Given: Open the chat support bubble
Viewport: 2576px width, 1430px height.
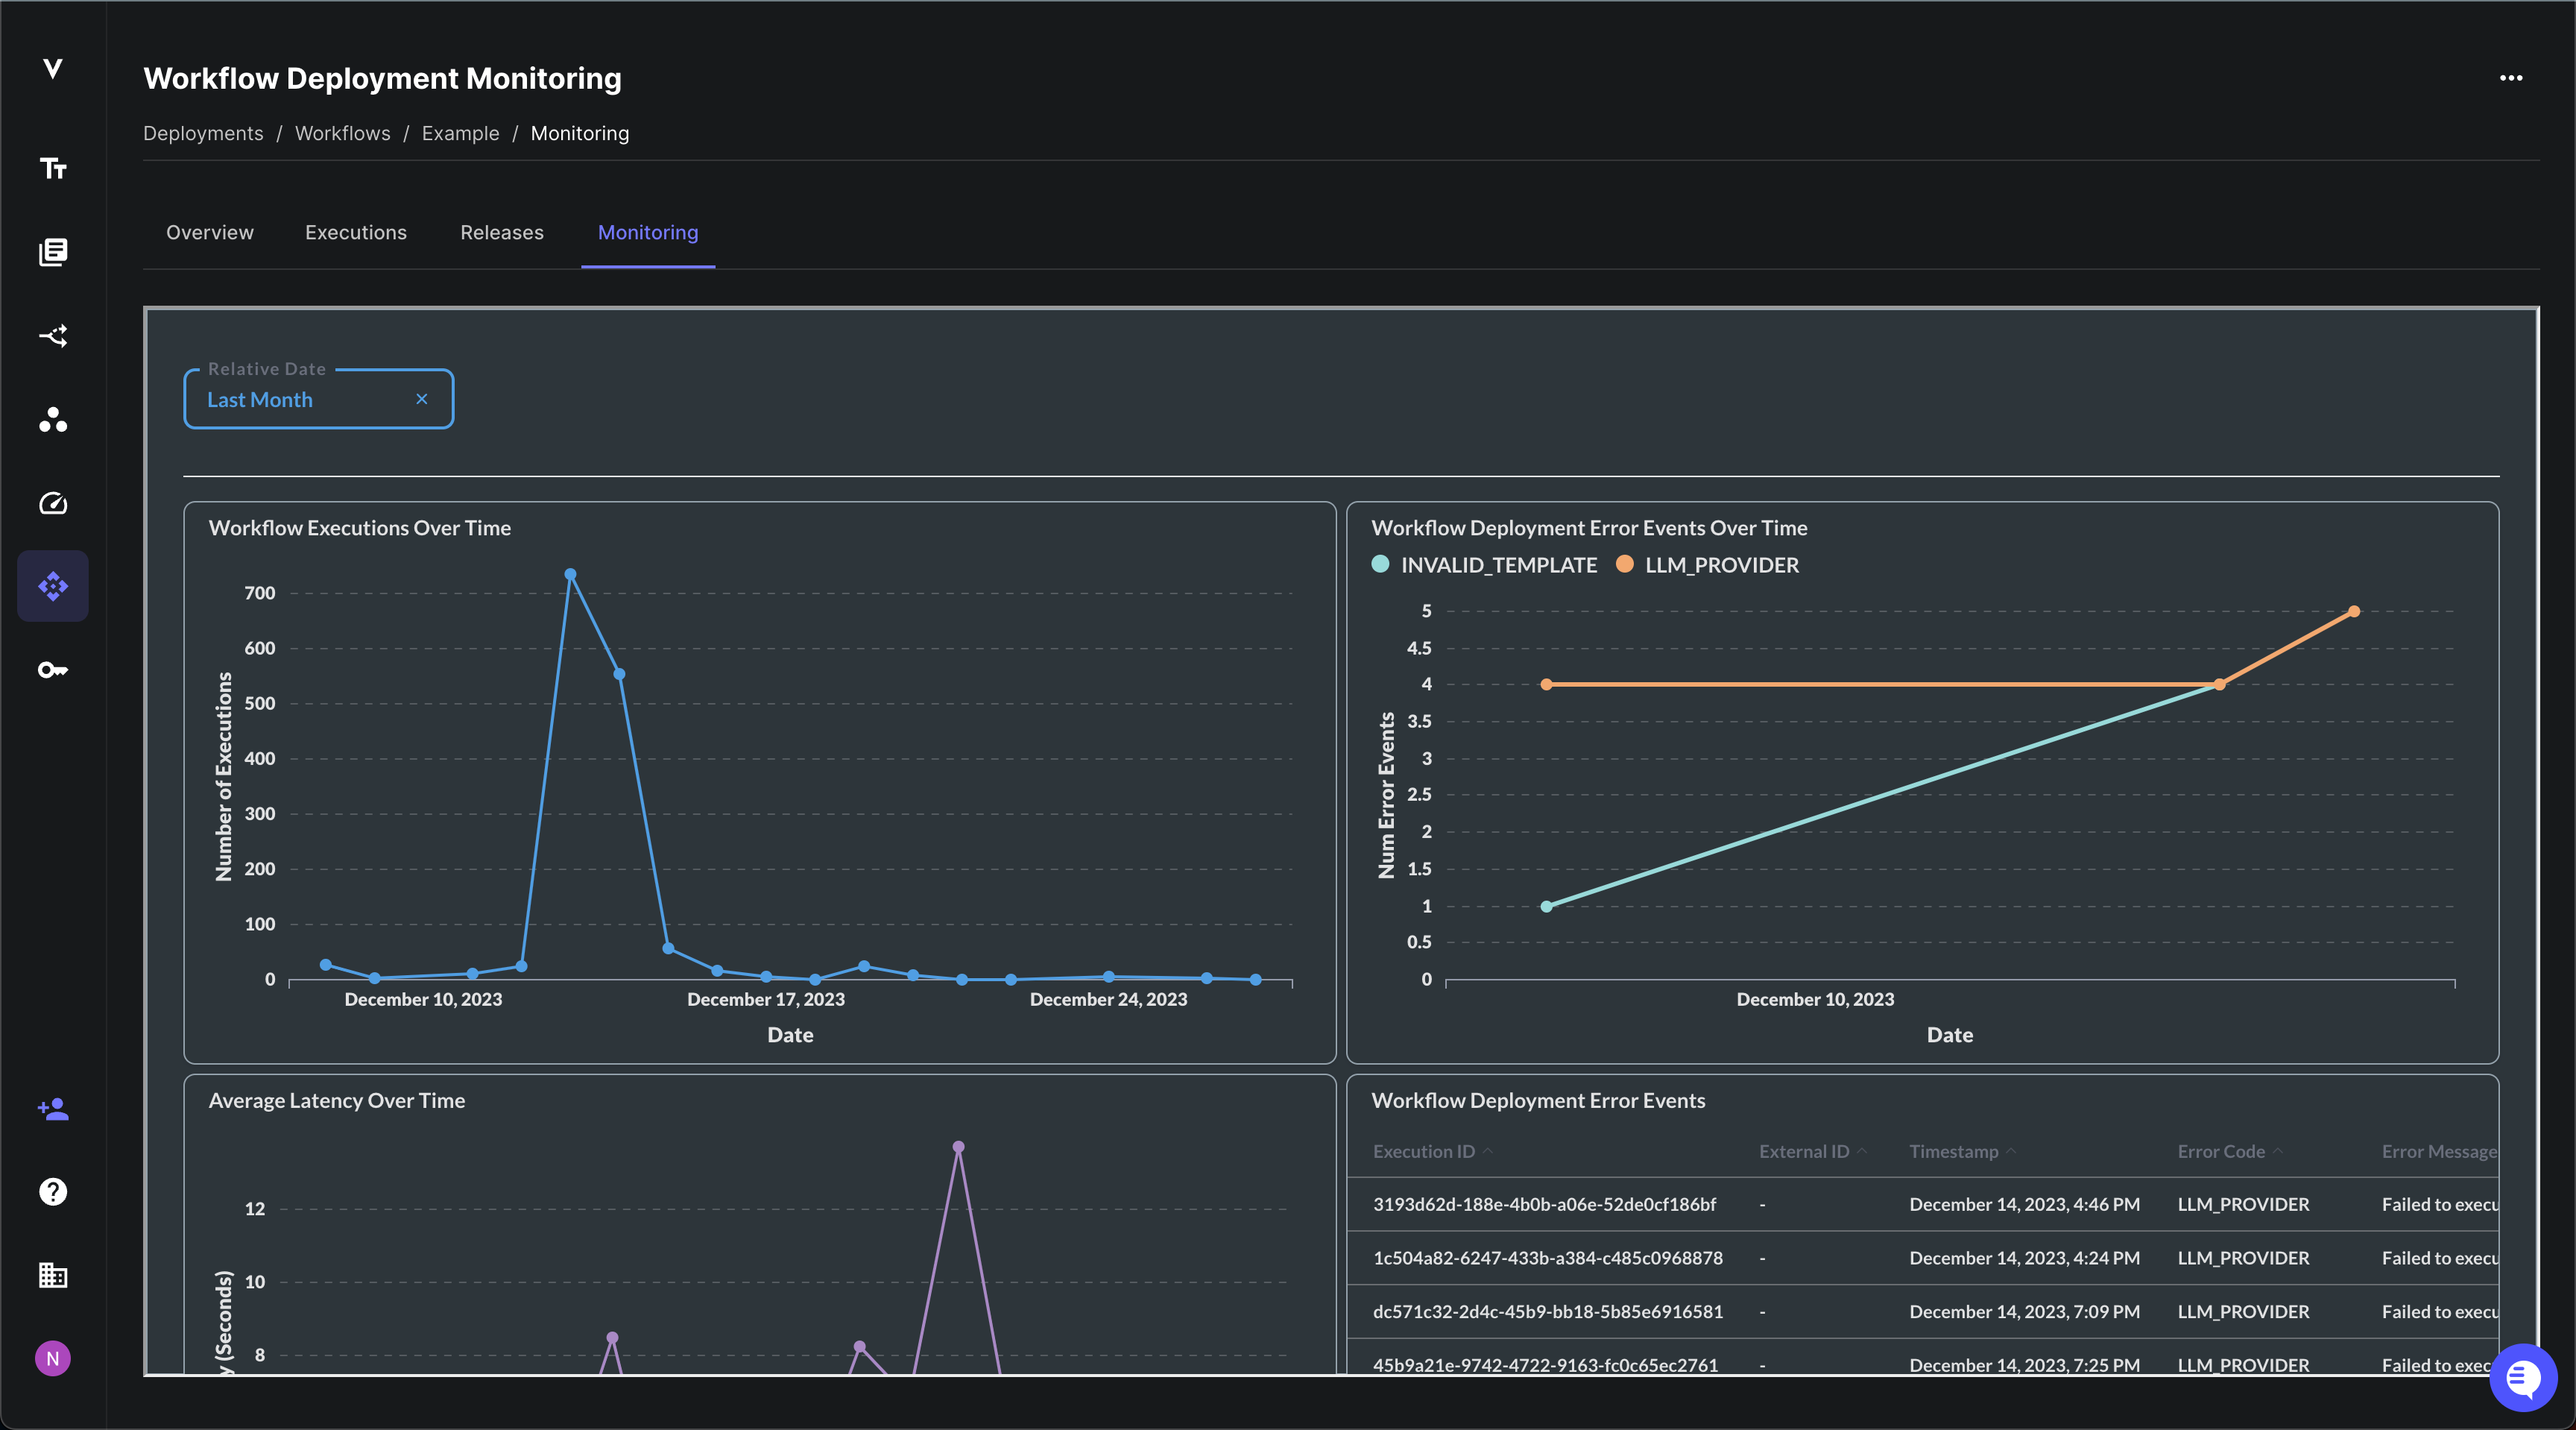Looking at the screenshot, I should (2522, 1378).
